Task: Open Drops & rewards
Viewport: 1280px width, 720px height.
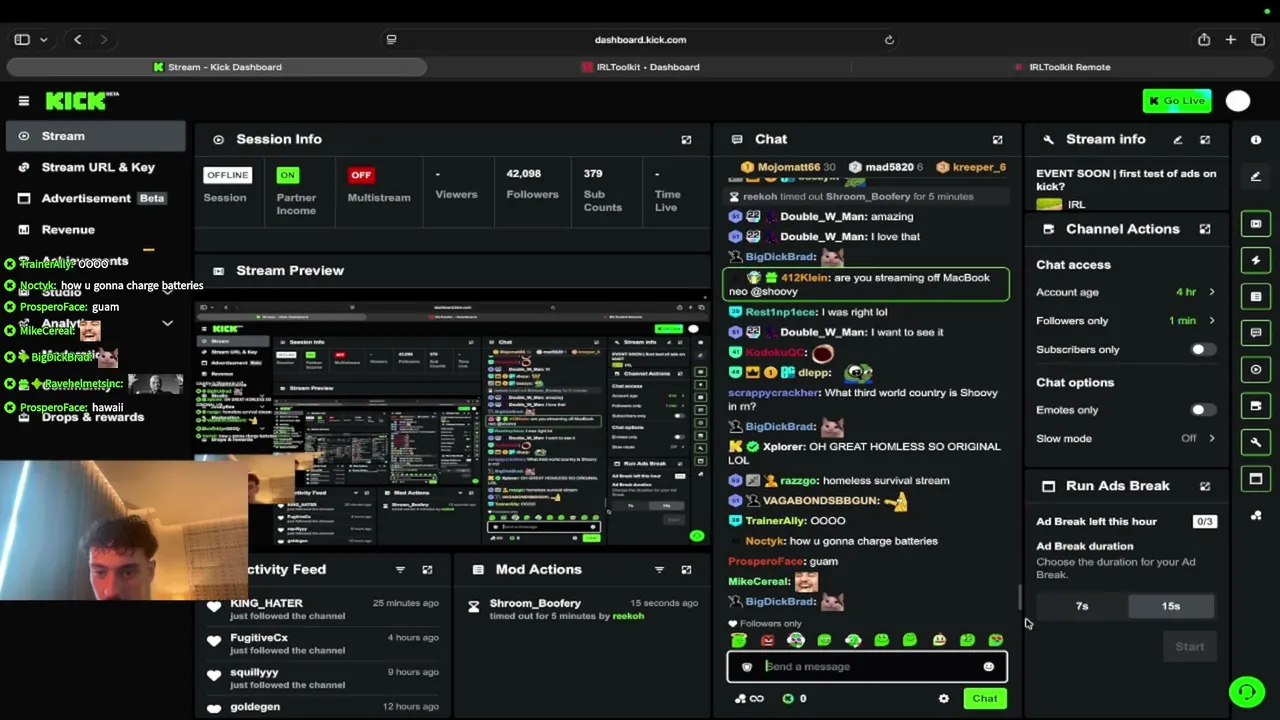Action: click(95, 417)
